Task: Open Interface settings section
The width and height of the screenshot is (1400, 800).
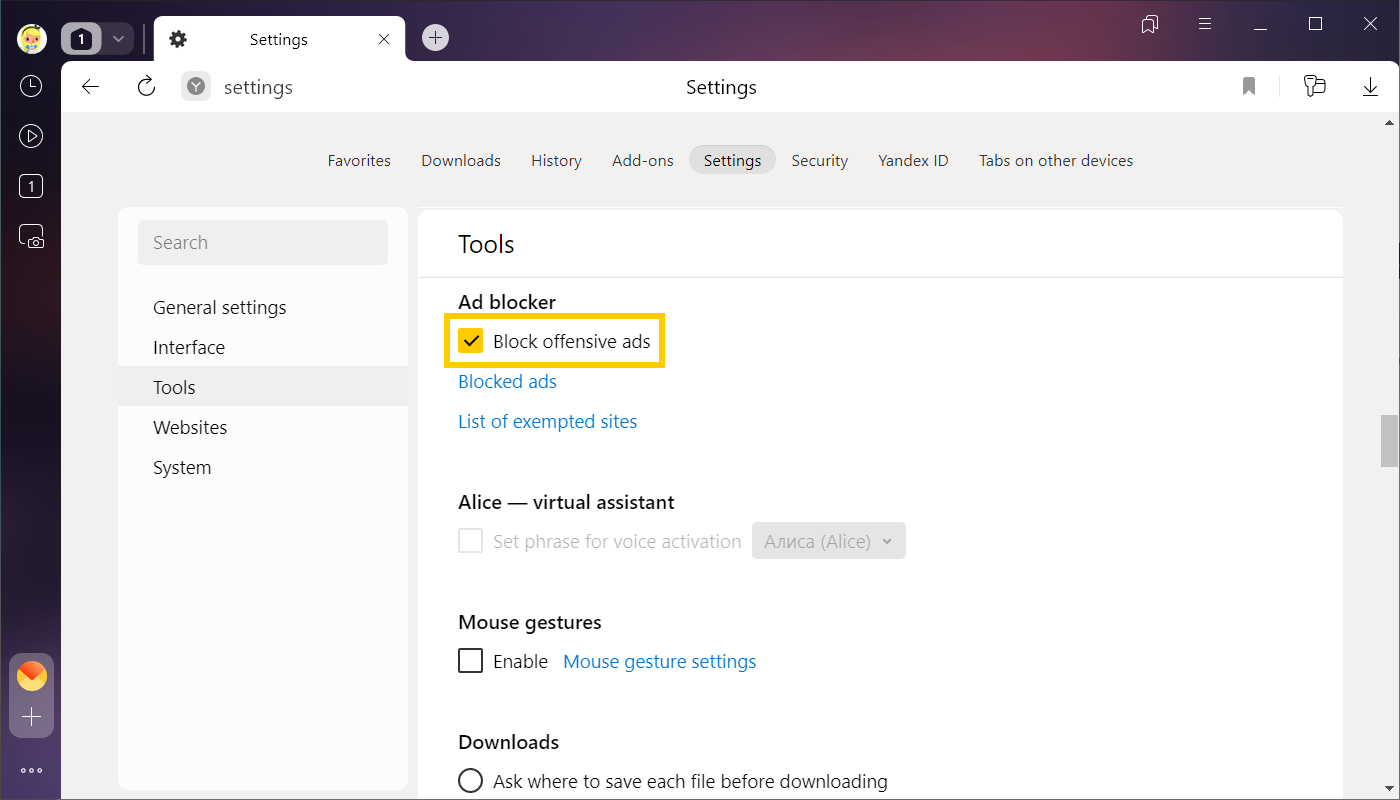Action: pos(263,347)
